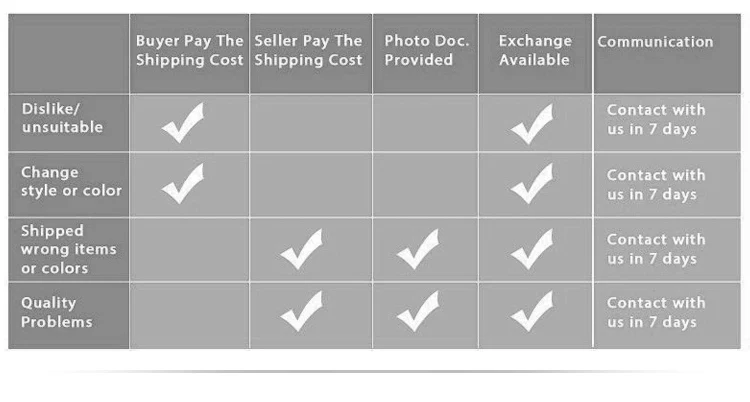Click the Dislike/unsuitable buyer-pays checkmark
750x402 pixels.
point(183,123)
